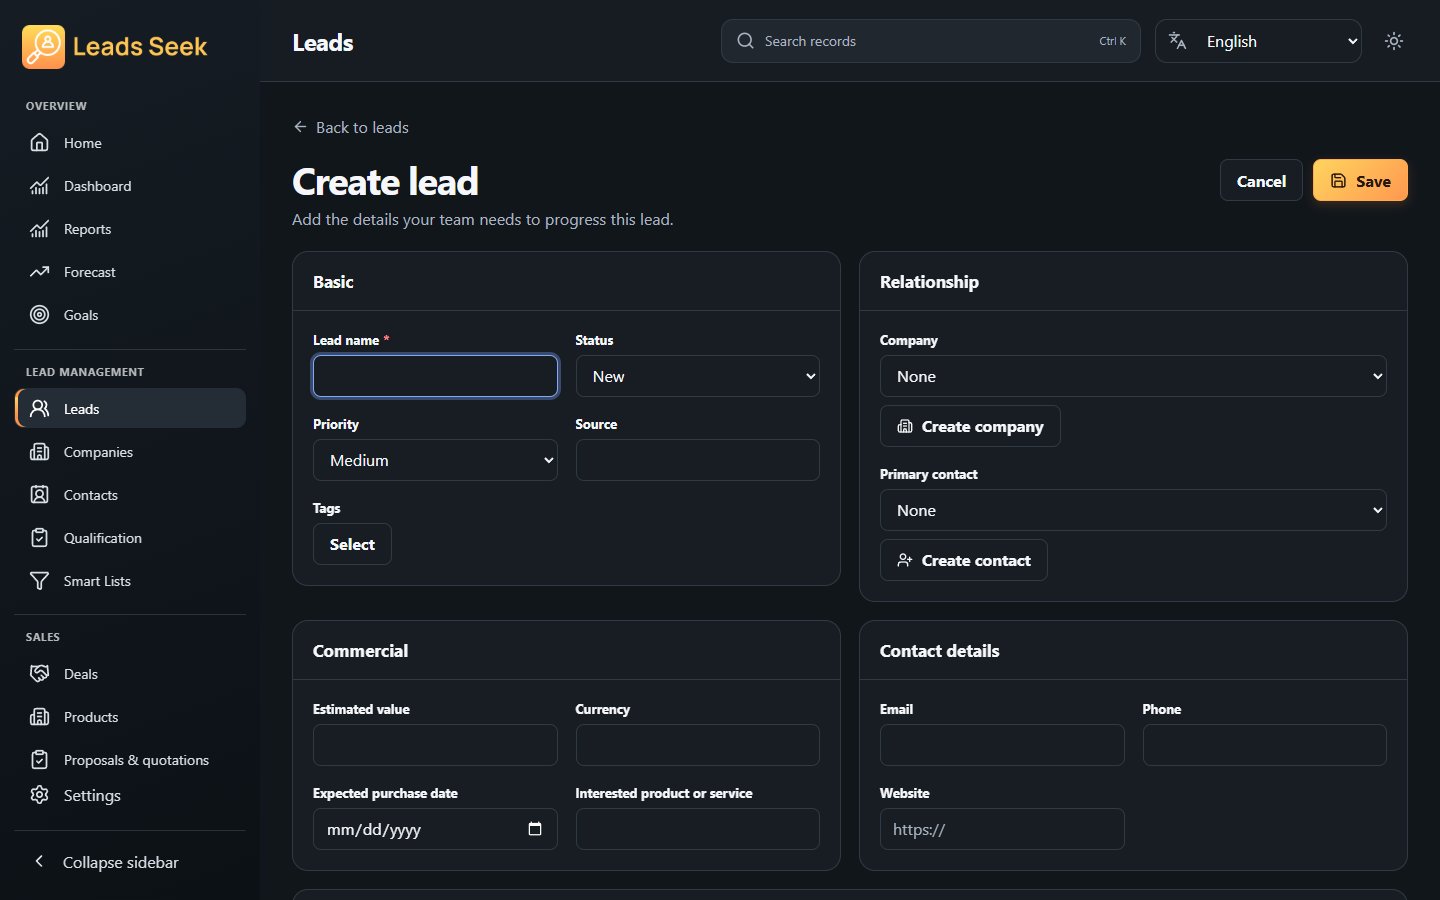Open the Status dropdown showing New

[698, 376]
